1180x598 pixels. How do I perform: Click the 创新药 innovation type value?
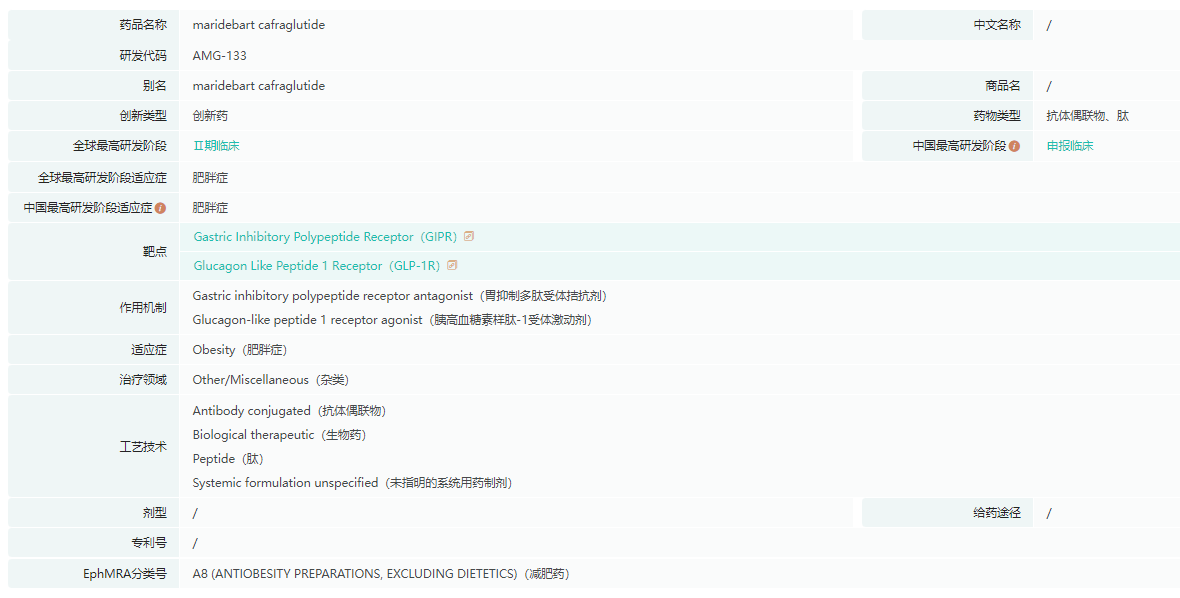point(210,116)
